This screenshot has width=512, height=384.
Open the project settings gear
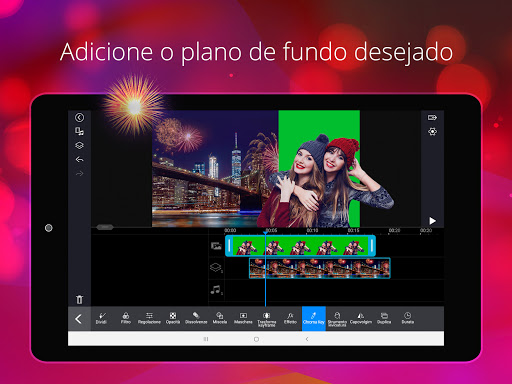click(x=432, y=132)
